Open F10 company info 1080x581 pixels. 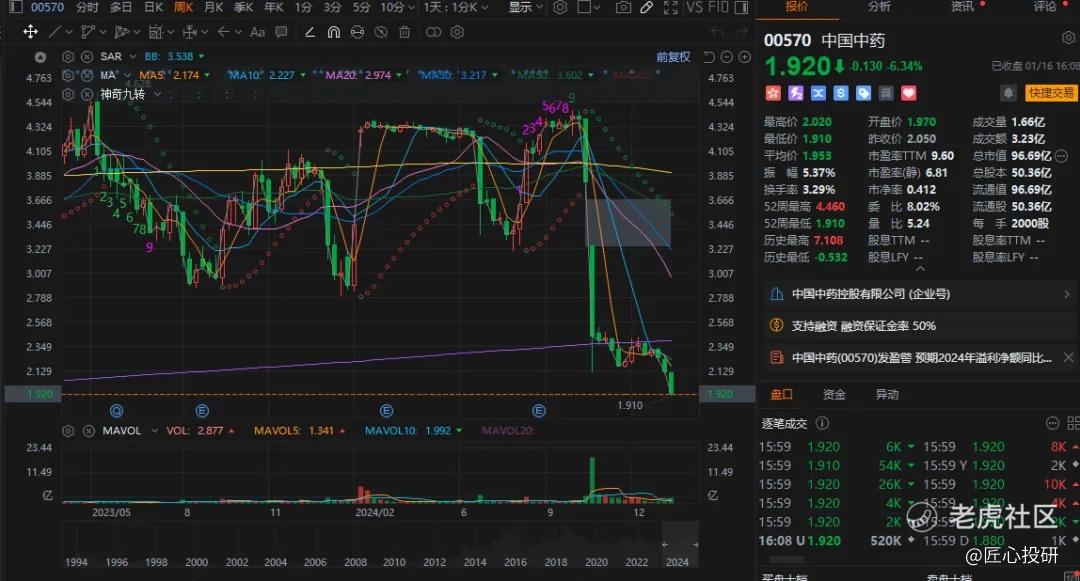coord(718,8)
